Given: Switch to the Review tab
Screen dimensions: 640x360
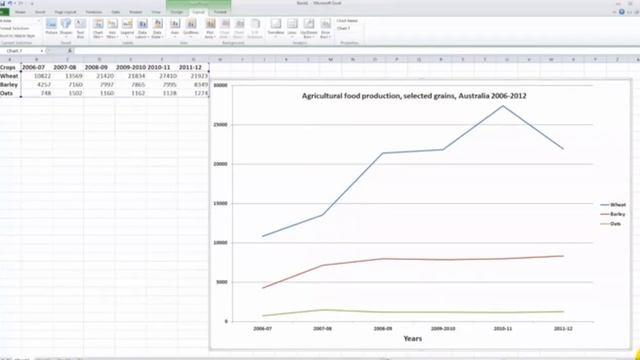Looking at the screenshot, I should [136, 12].
